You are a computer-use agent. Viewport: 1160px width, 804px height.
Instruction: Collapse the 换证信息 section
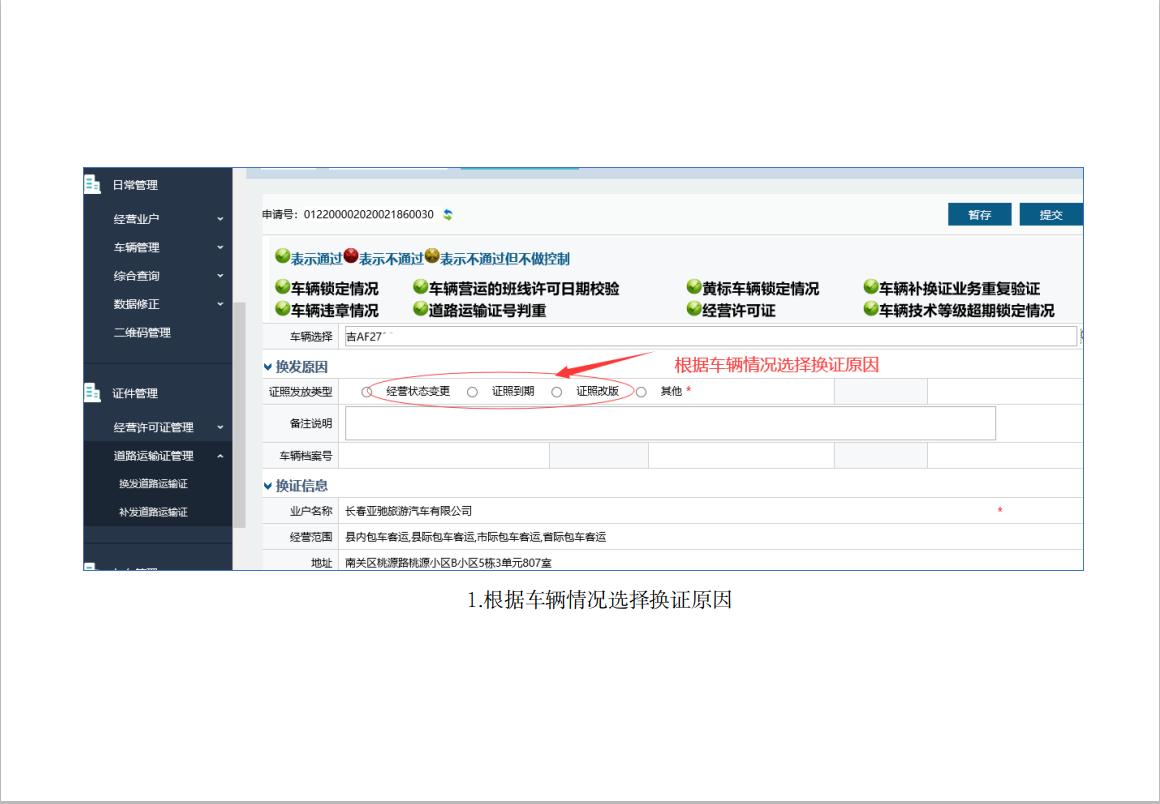point(268,486)
